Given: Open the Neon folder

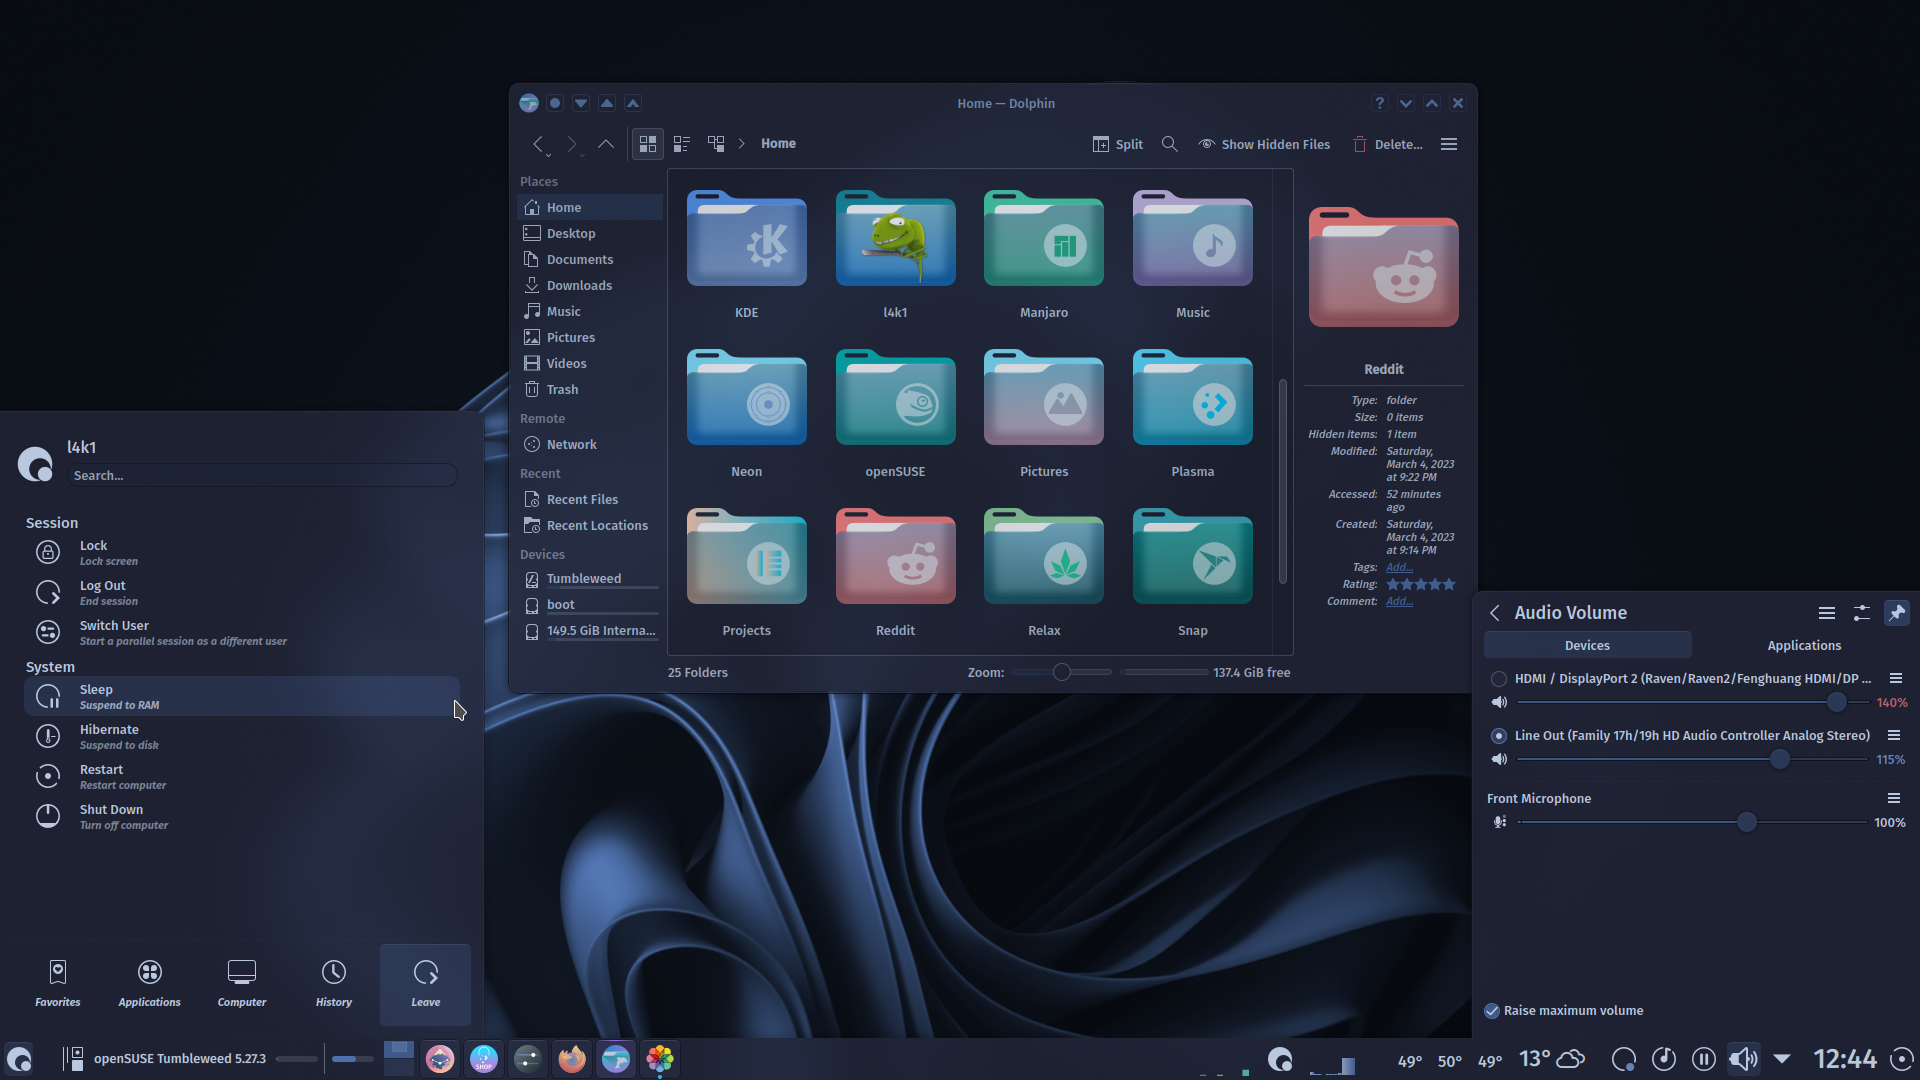Looking at the screenshot, I should (x=747, y=414).
